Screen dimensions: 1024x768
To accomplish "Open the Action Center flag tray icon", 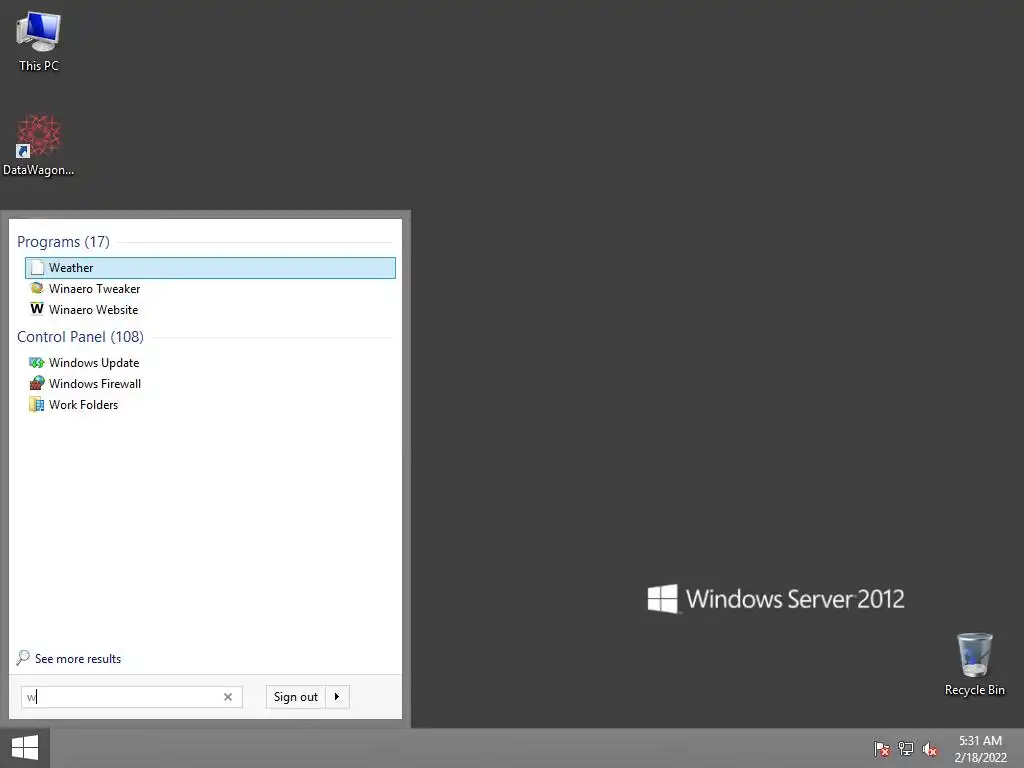I will click(882, 748).
